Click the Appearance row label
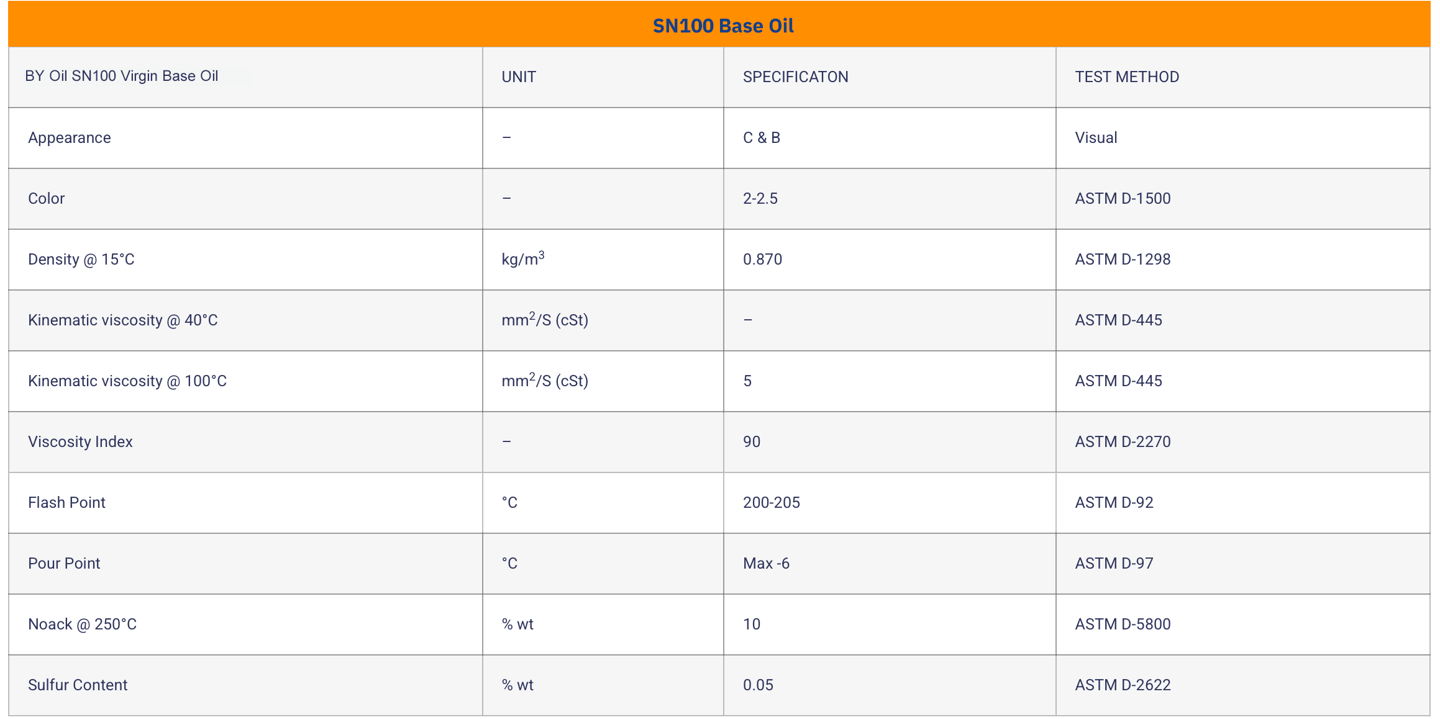Viewport: 1440px width, 719px height. pos(69,138)
